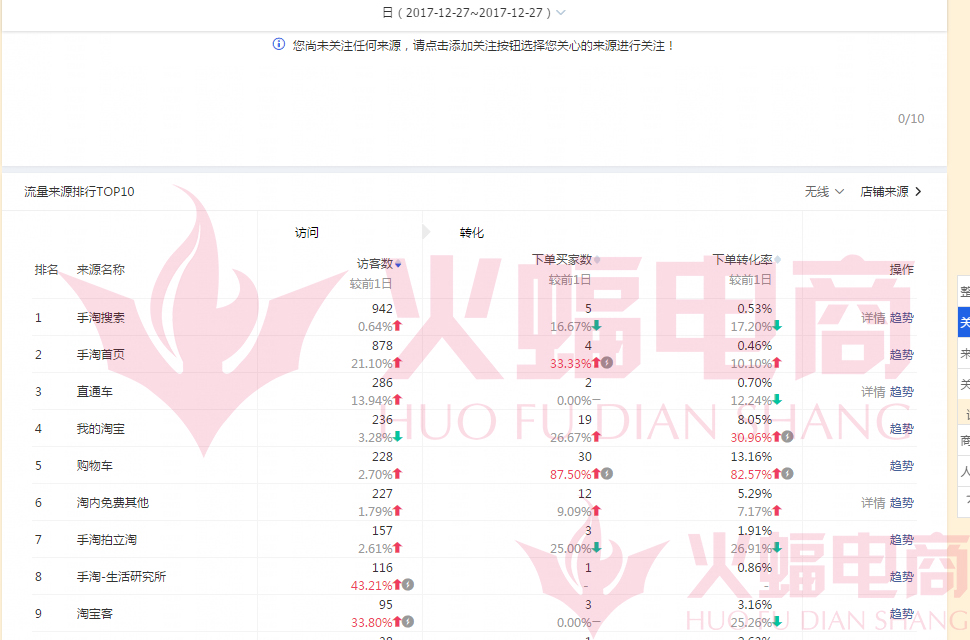
Task: Open 详情 for 手淘搜索 row
Action: tap(873, 318)
